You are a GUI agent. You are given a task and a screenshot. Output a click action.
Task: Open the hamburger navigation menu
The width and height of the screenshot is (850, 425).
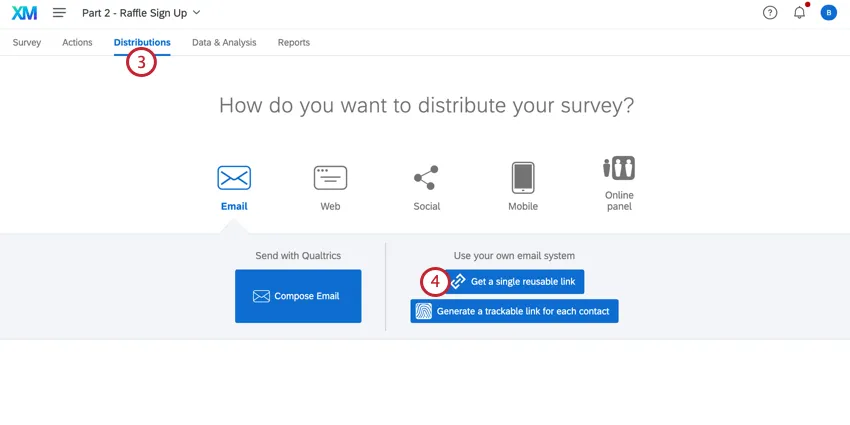tap(59, 13)
